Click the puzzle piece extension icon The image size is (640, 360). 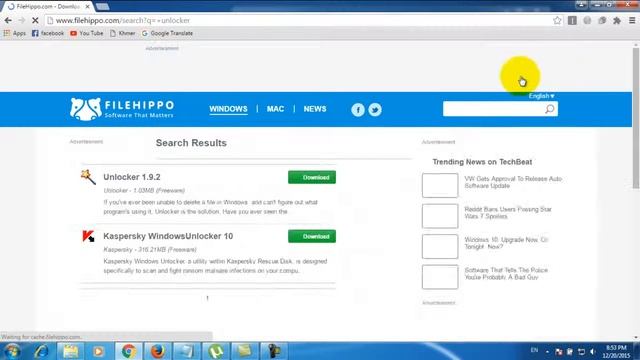pos(617,20)
